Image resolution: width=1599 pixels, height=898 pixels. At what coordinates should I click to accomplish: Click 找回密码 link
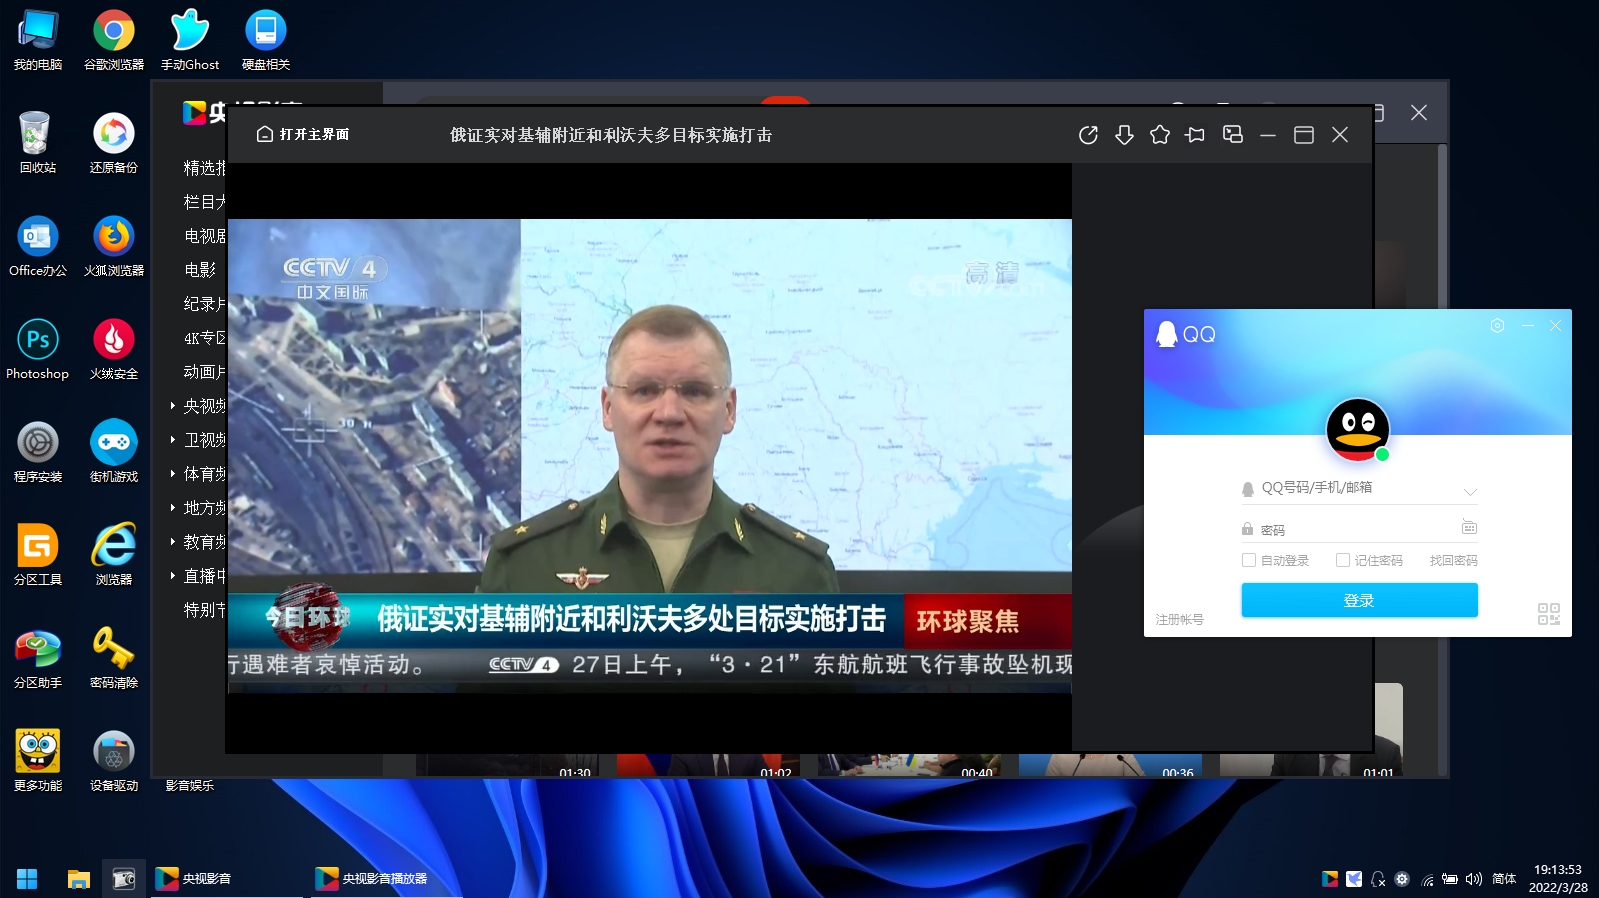1454,560
